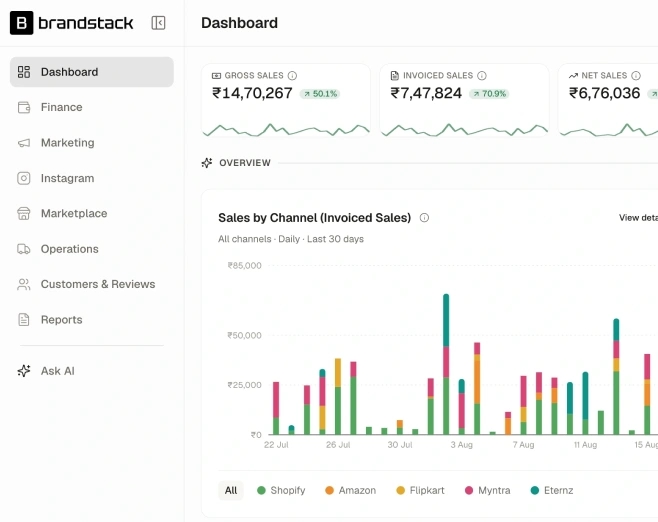The height and width of the screenshot is (522, 658).
Task: Click the View details link
Action: point(638,218)
